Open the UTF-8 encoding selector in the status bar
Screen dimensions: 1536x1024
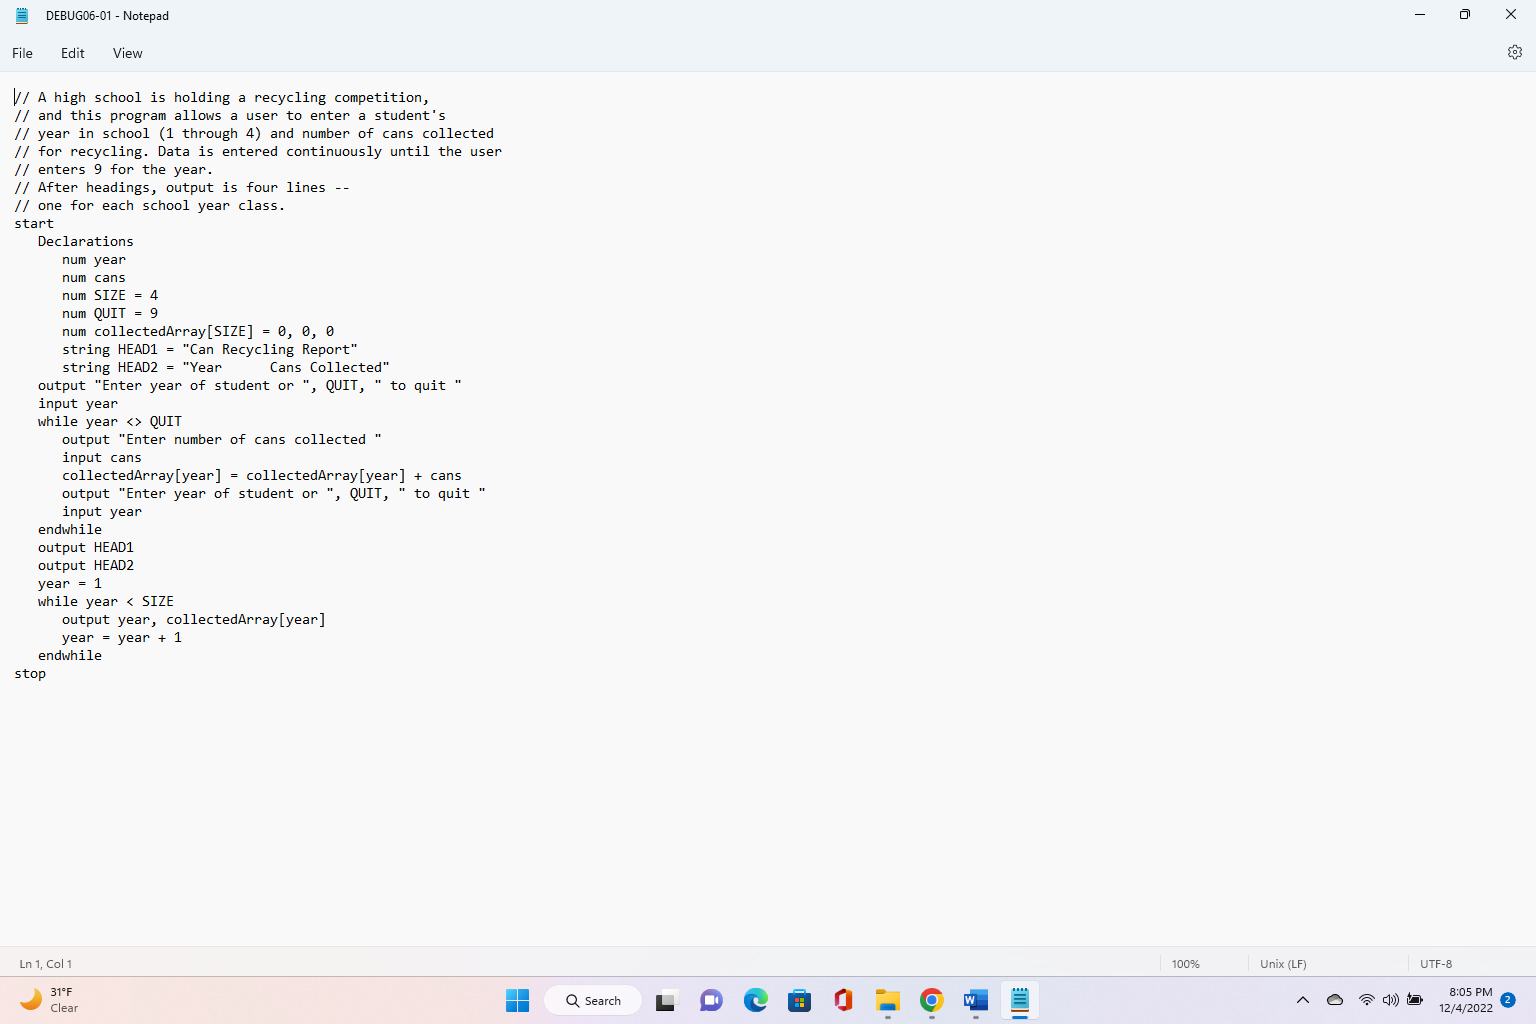coord(1436,963)
